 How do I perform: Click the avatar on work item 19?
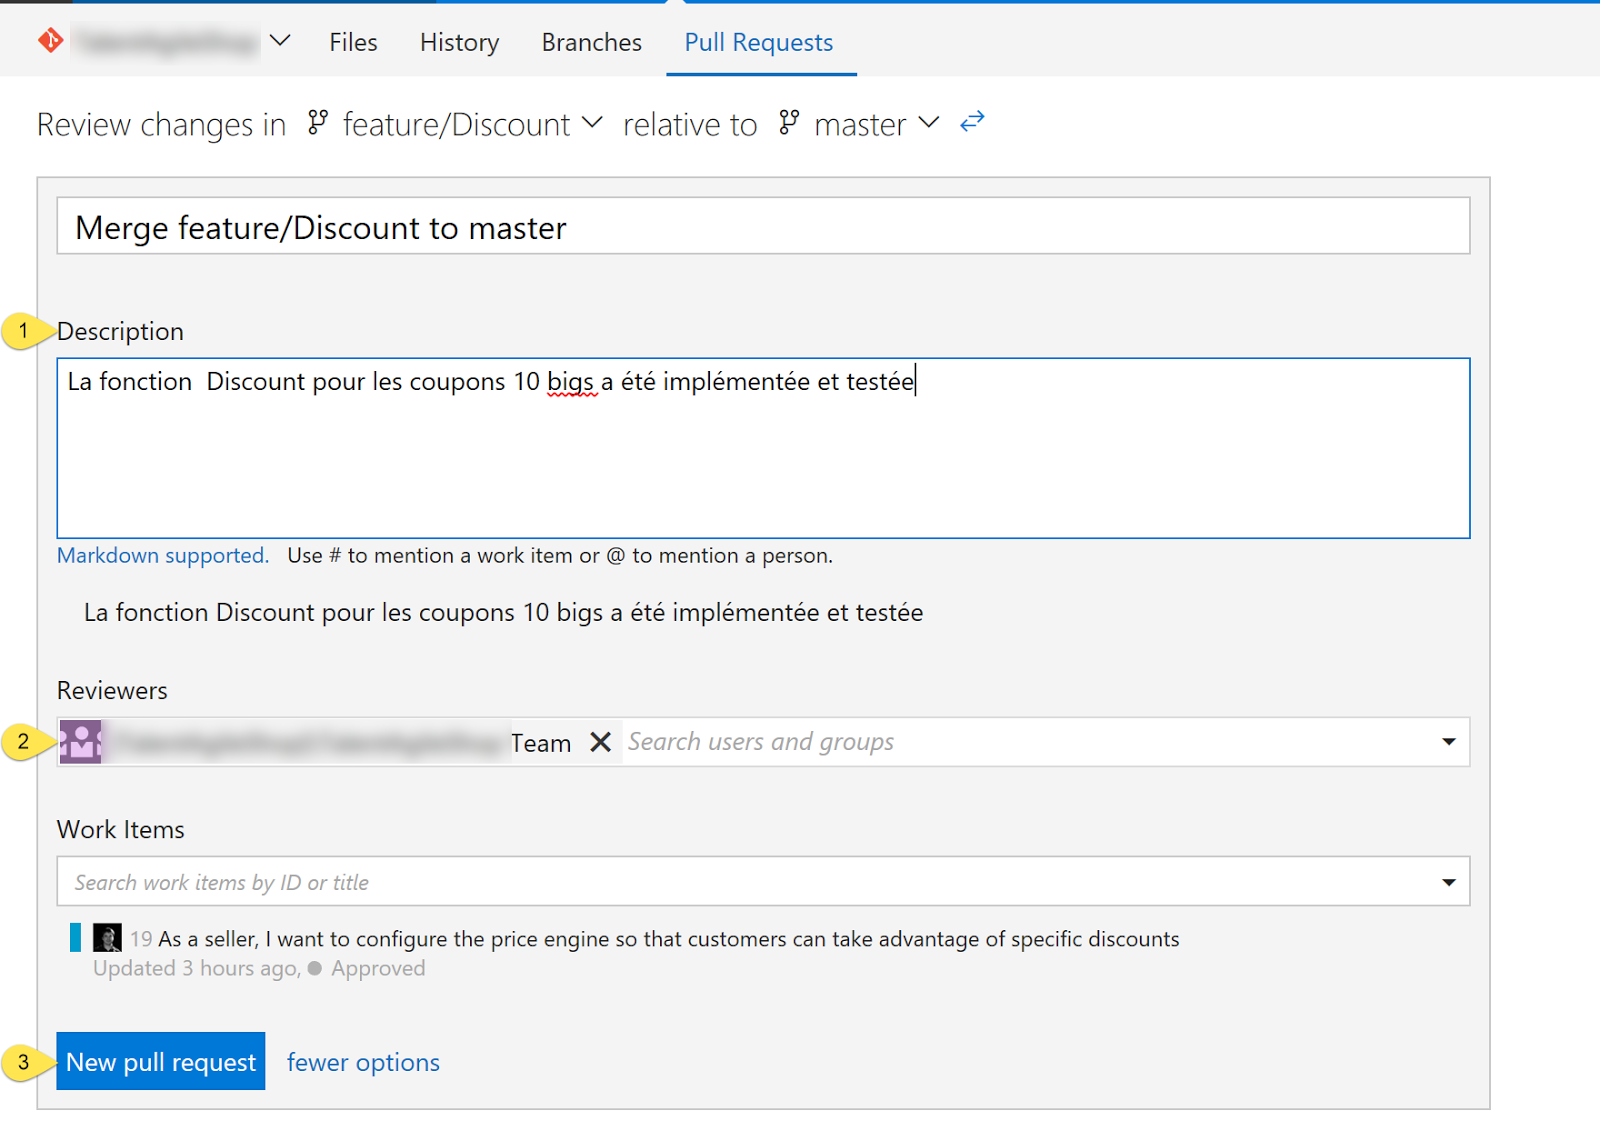pos(106,938)
